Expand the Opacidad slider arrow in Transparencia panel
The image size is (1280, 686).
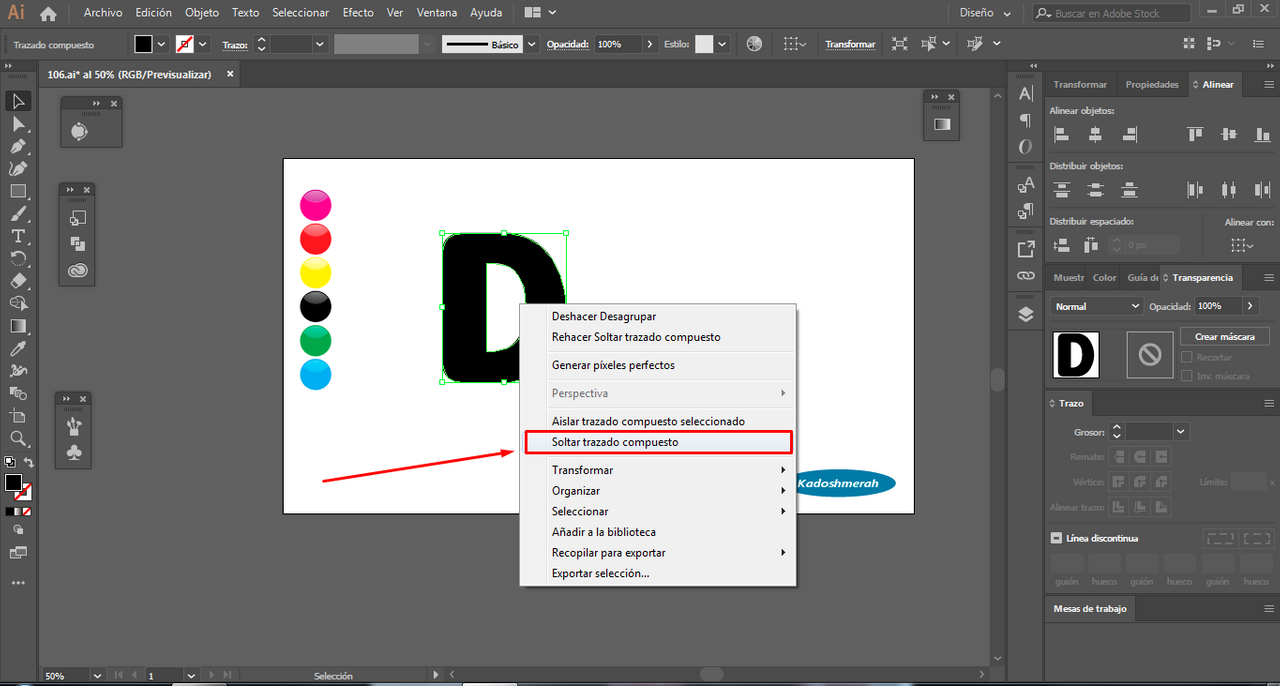tap(1250, 306)
